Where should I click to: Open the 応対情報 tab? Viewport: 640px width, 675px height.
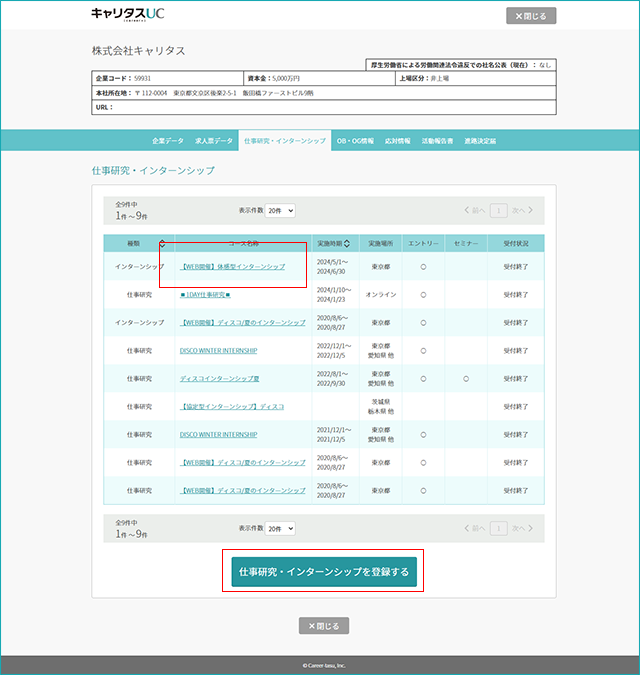[x=398, y=141]
